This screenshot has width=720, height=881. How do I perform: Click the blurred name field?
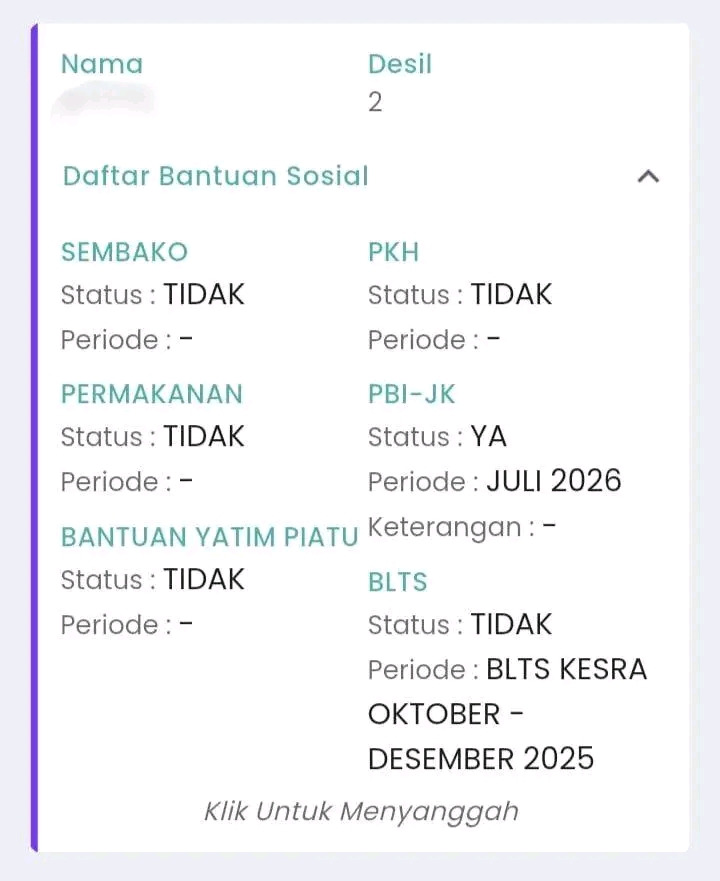pyautogui.click(x=104, y=102)
